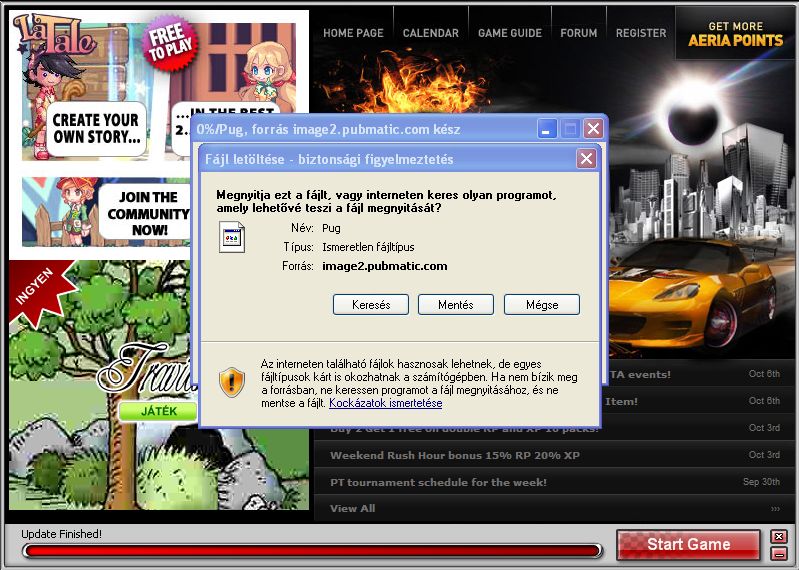Close the 0%/Pug download progress window
799x570 pixels.
pos(593,128)
